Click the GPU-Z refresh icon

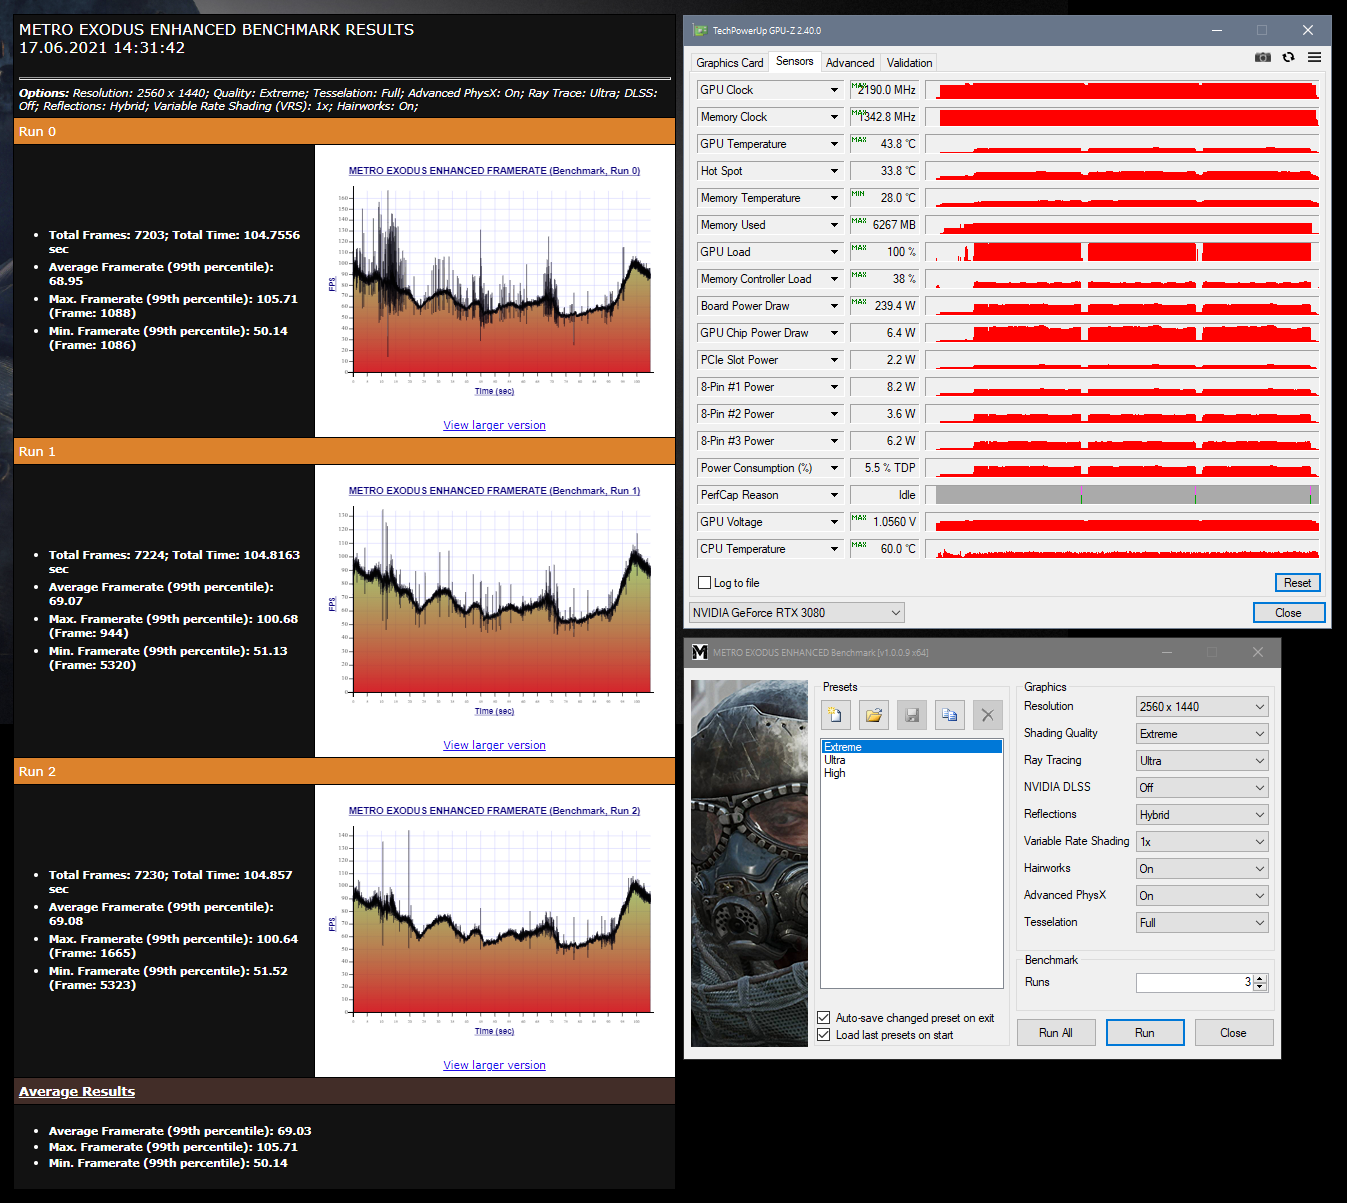pos(1288,57)
